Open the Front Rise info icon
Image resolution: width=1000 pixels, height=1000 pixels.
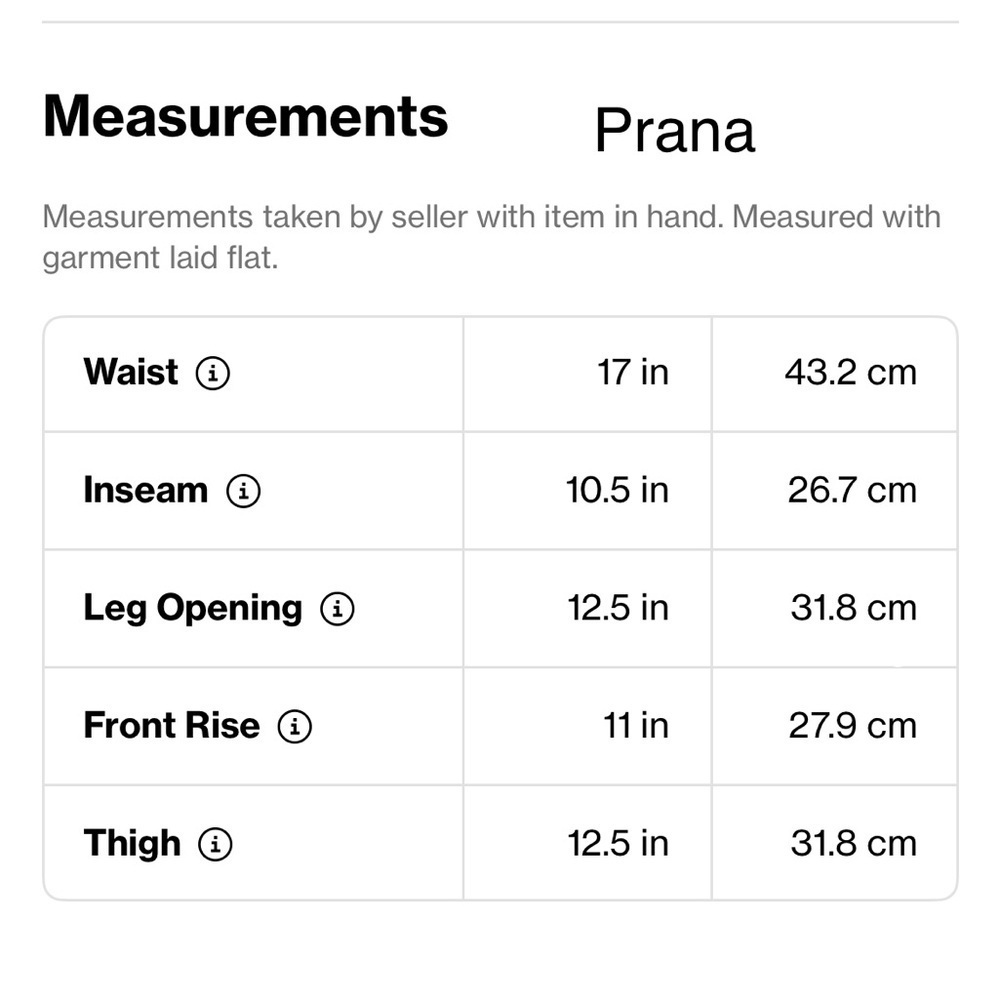click(294, 726)
